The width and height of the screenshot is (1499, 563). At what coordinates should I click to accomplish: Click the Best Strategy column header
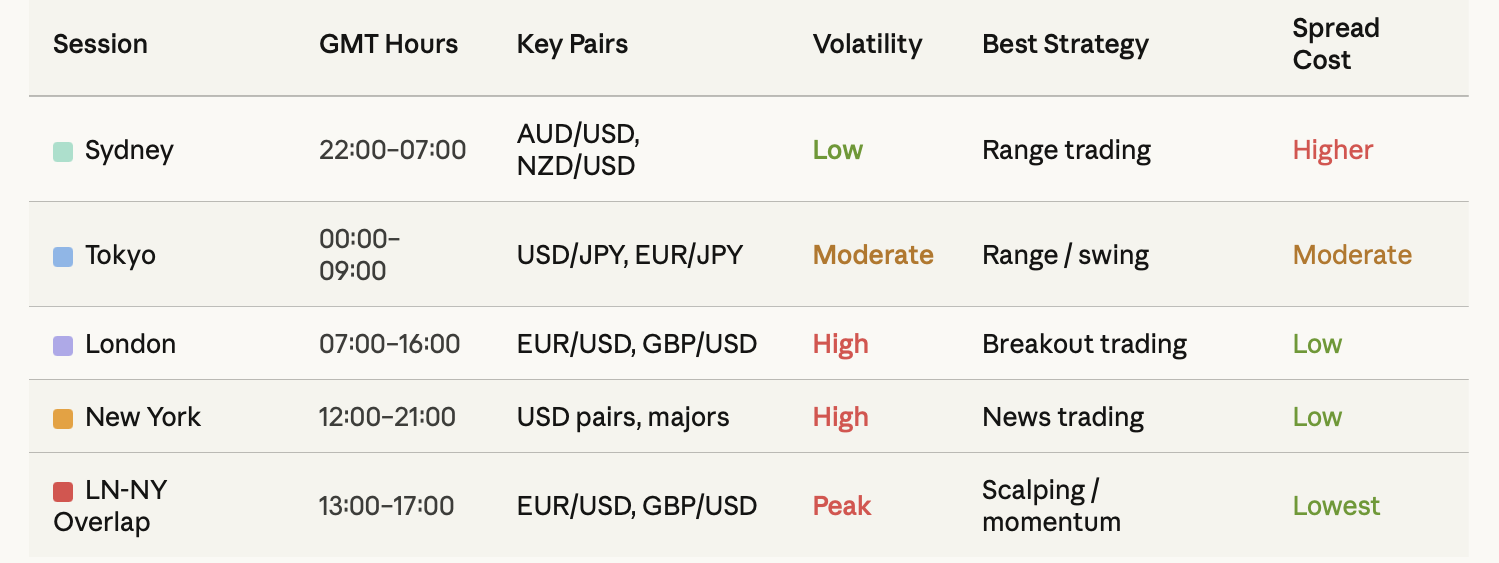(x=1065, y=44)
